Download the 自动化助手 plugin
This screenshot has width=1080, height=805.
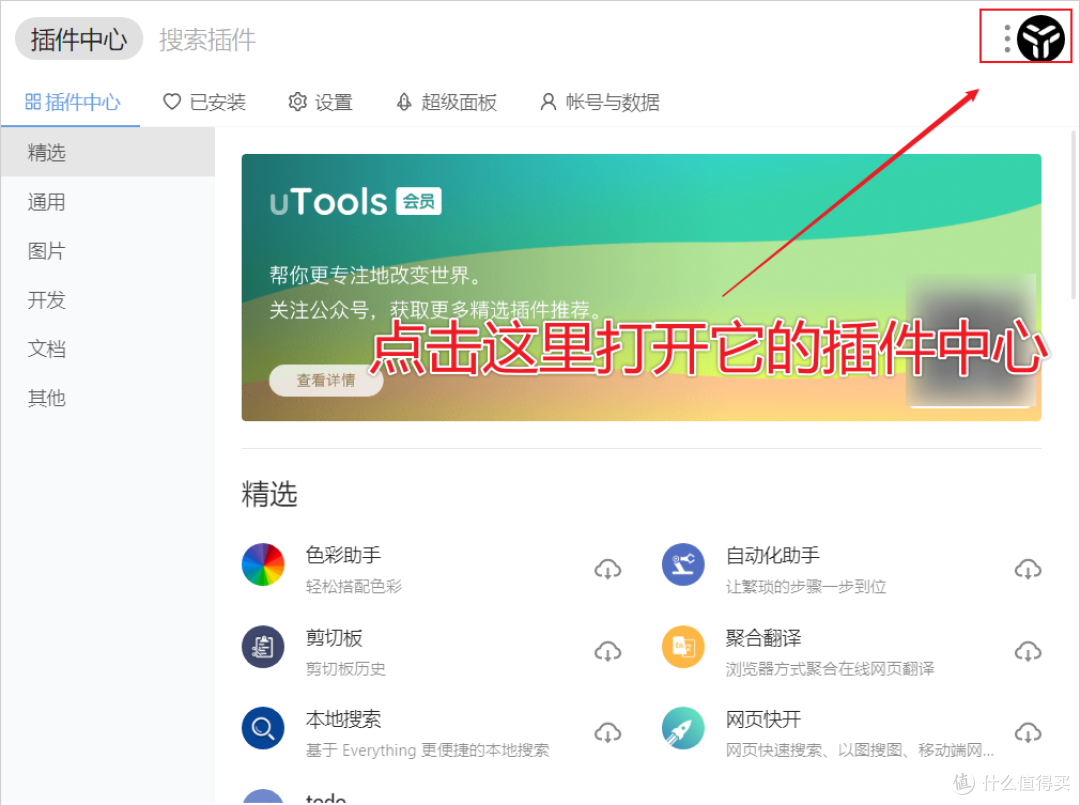click(1028, 569)
